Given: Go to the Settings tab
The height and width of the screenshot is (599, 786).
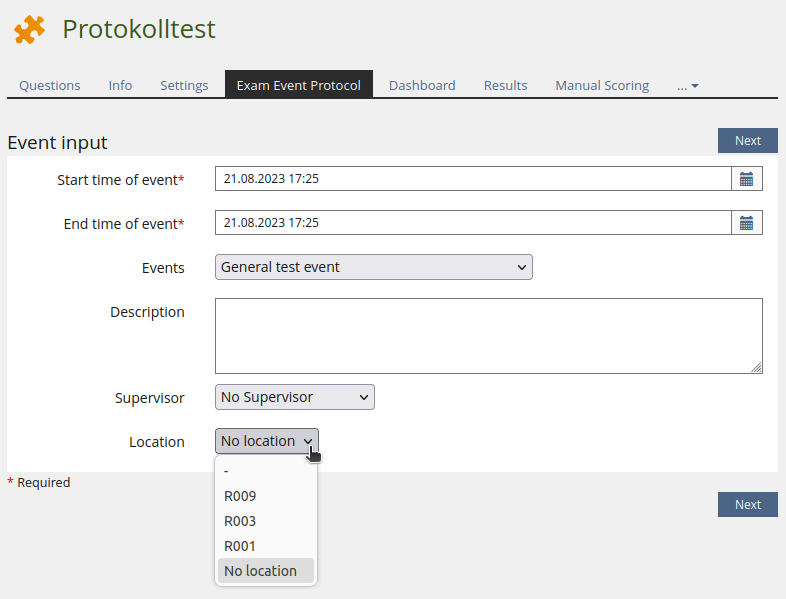Looking at the screenshot, I should coord(184,86).
